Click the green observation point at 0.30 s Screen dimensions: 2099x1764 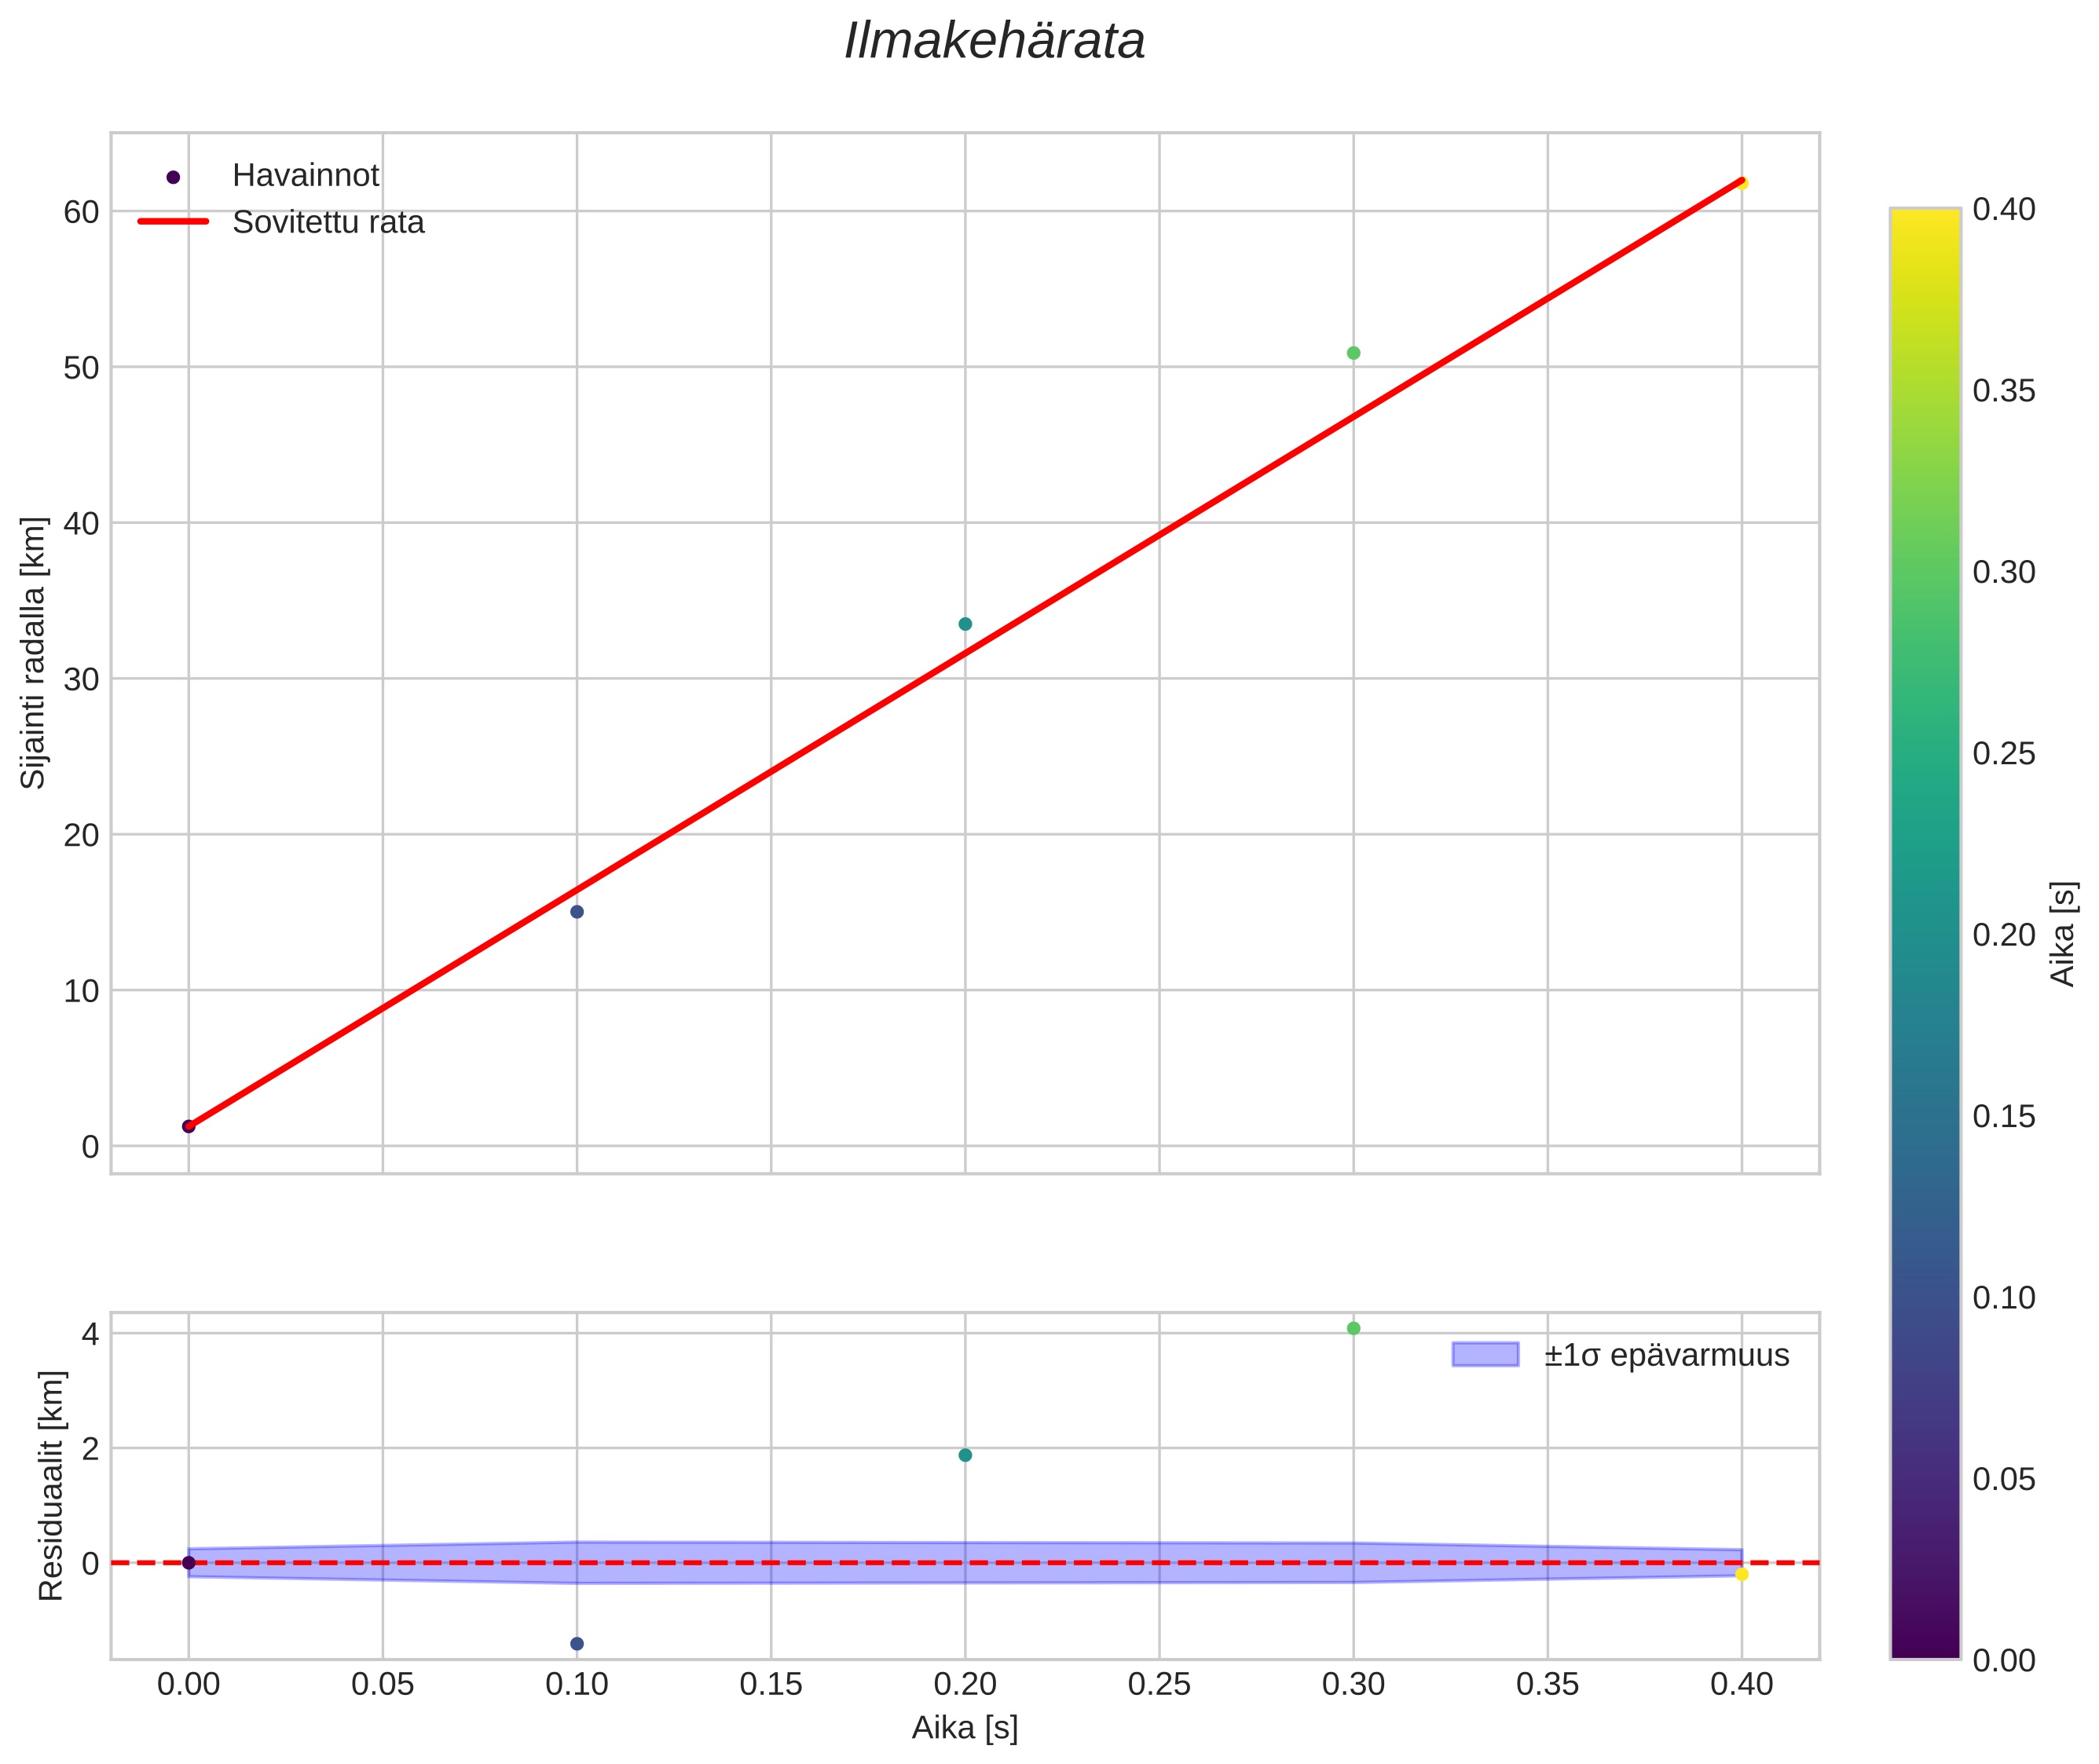click(x=1353, y=353)
